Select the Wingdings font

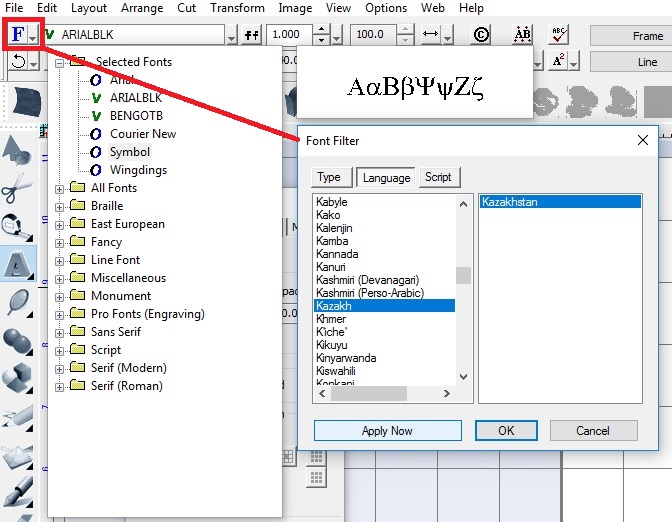pos(138,170)
